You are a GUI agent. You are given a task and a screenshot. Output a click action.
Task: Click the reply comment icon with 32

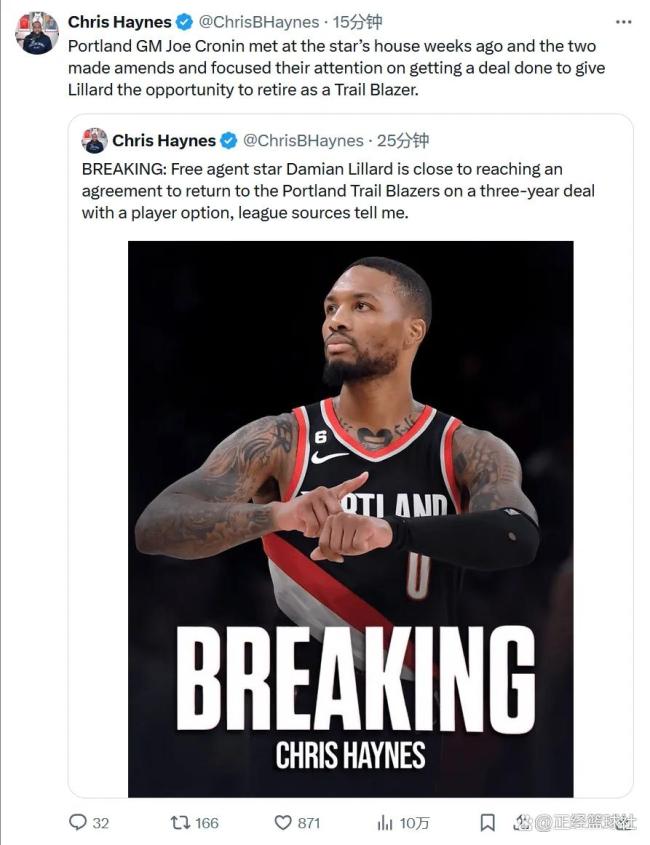pos(78,822)
